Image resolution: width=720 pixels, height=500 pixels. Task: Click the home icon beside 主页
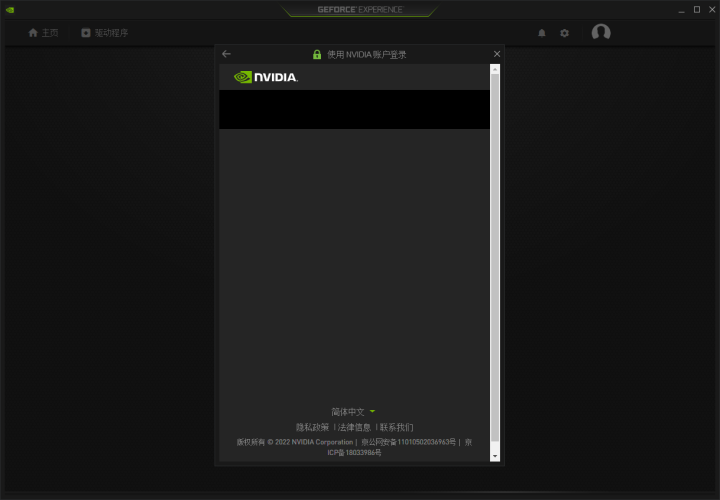coord(33,33)
